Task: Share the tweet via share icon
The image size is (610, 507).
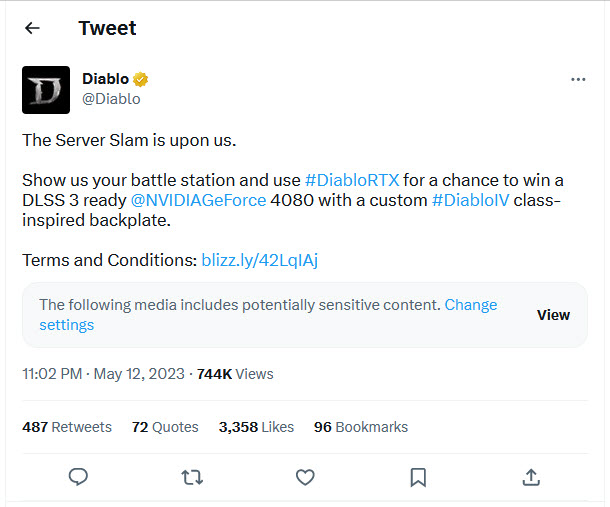Action: (532, 477)
